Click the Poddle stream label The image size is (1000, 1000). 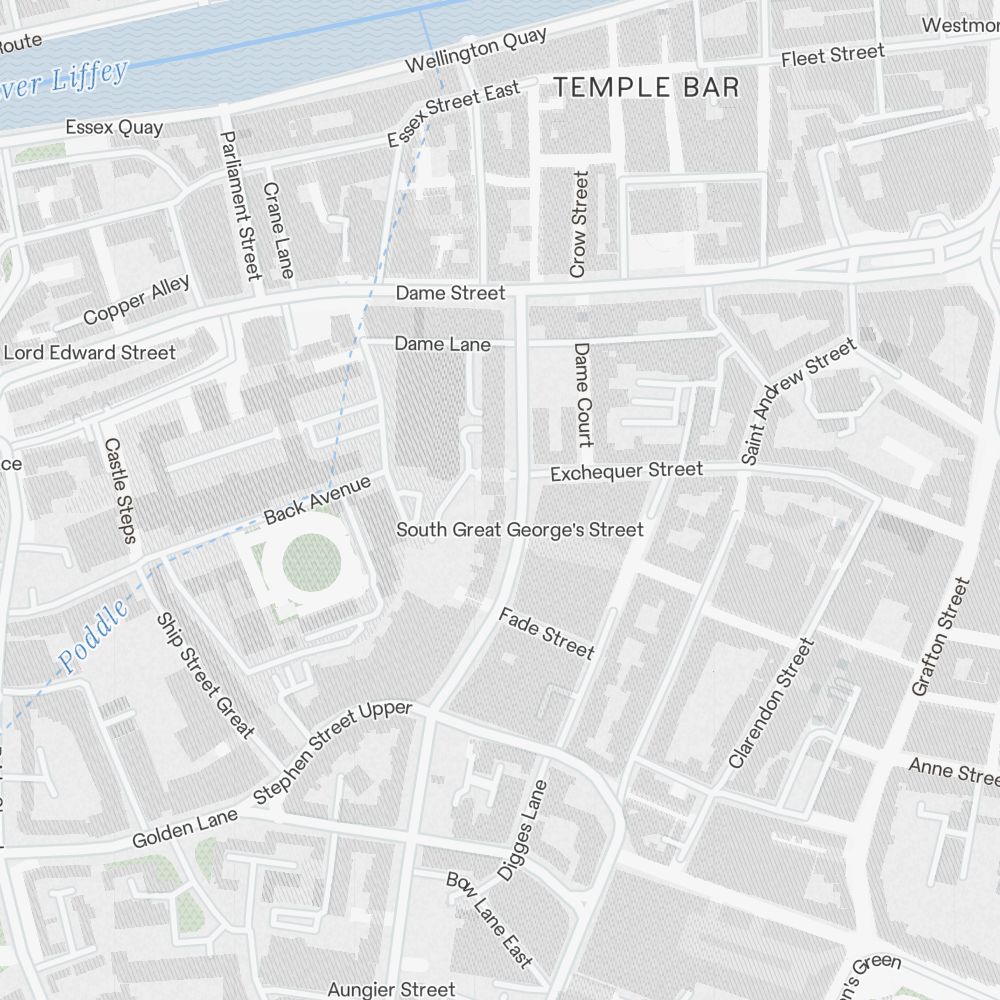[93, 636]
